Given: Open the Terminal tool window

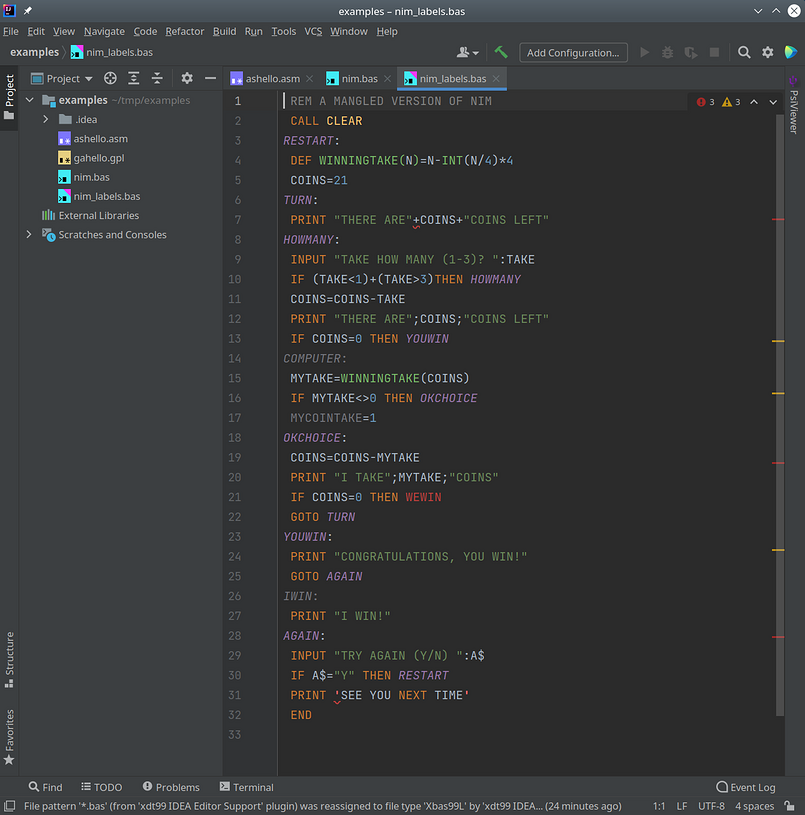Looking at the screenshot, I should pos(245,787).
